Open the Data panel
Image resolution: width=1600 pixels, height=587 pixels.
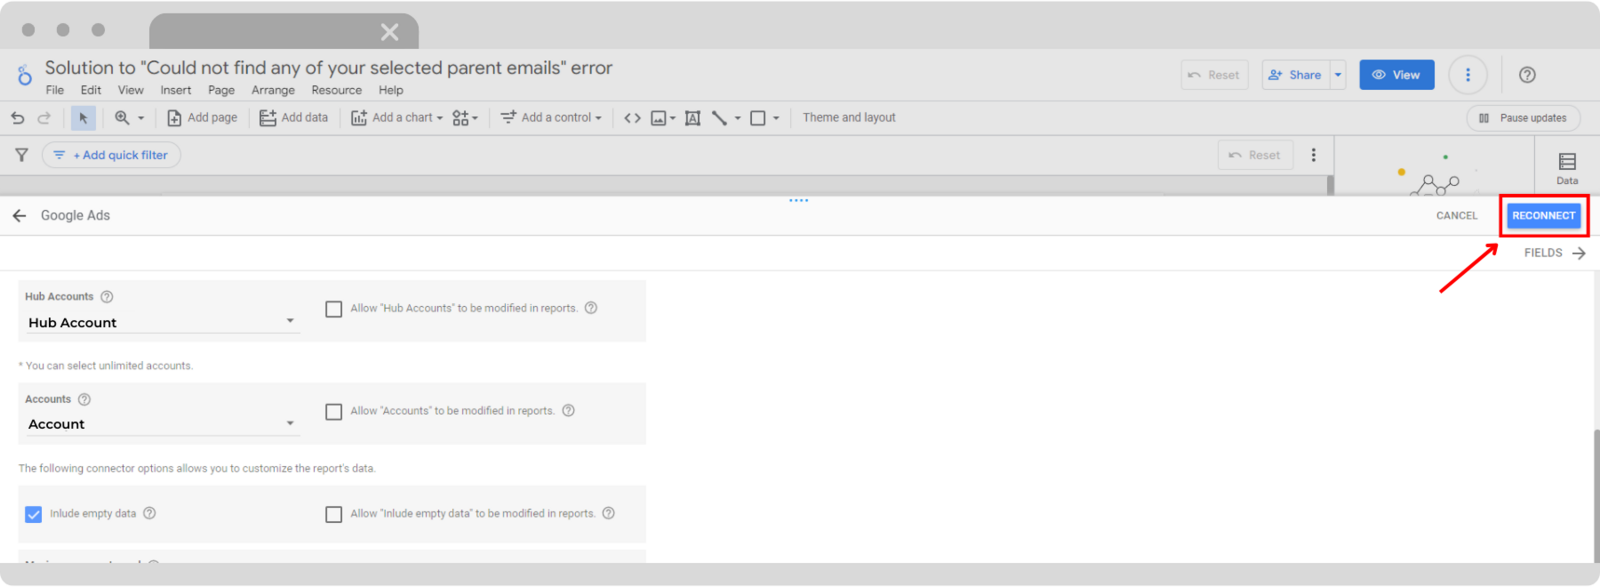(1567, 167)
